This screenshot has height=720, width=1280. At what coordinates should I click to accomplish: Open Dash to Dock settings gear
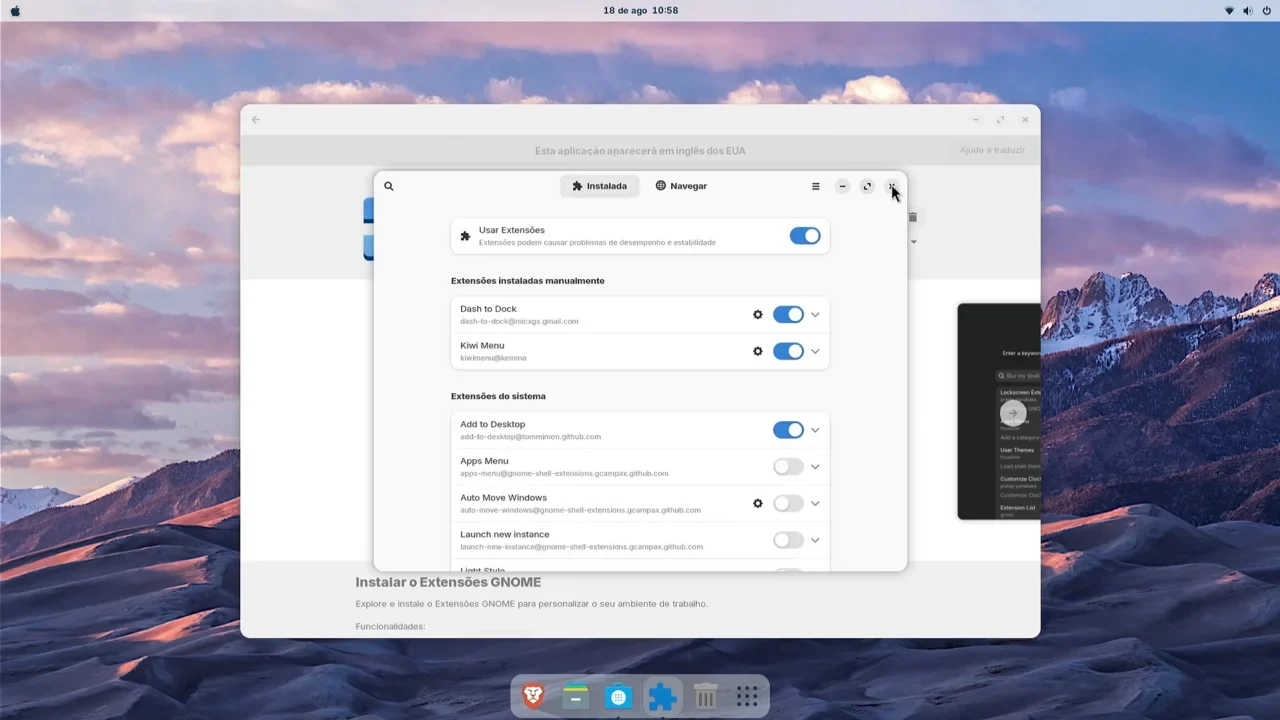[758, 315]
